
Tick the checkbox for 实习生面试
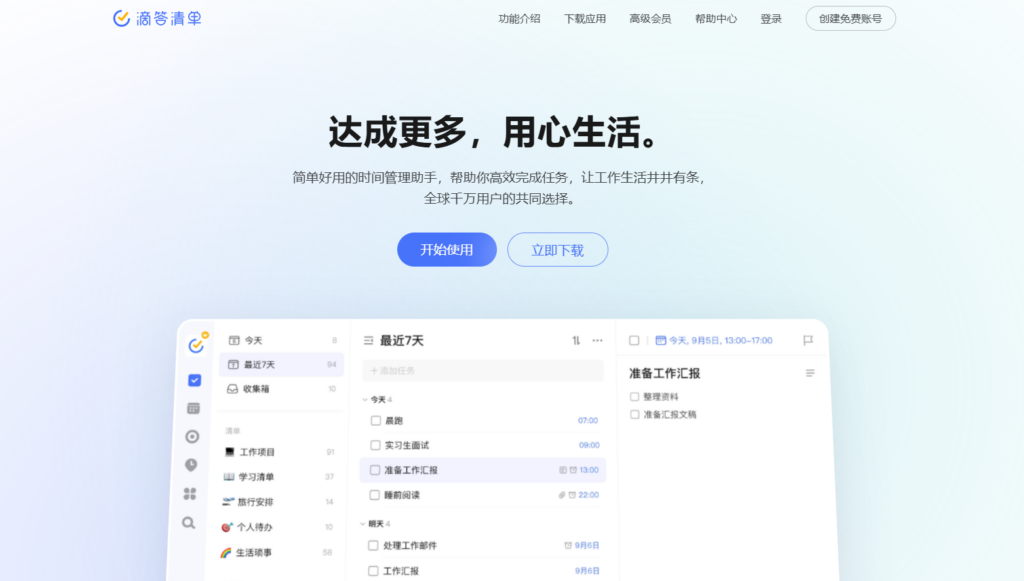point(374,445)
